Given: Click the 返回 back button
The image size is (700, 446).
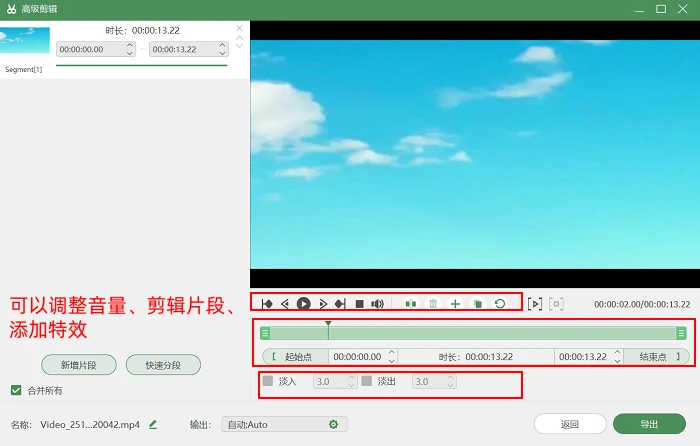Looking at the screenshot, I should [570, 424].
